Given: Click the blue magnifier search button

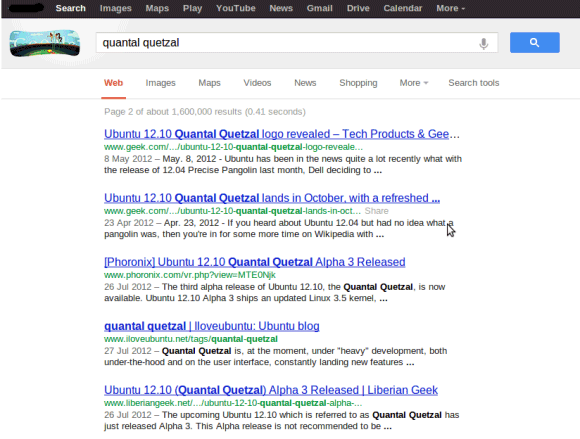Looking at the screenshot, I should coord(535,43).
